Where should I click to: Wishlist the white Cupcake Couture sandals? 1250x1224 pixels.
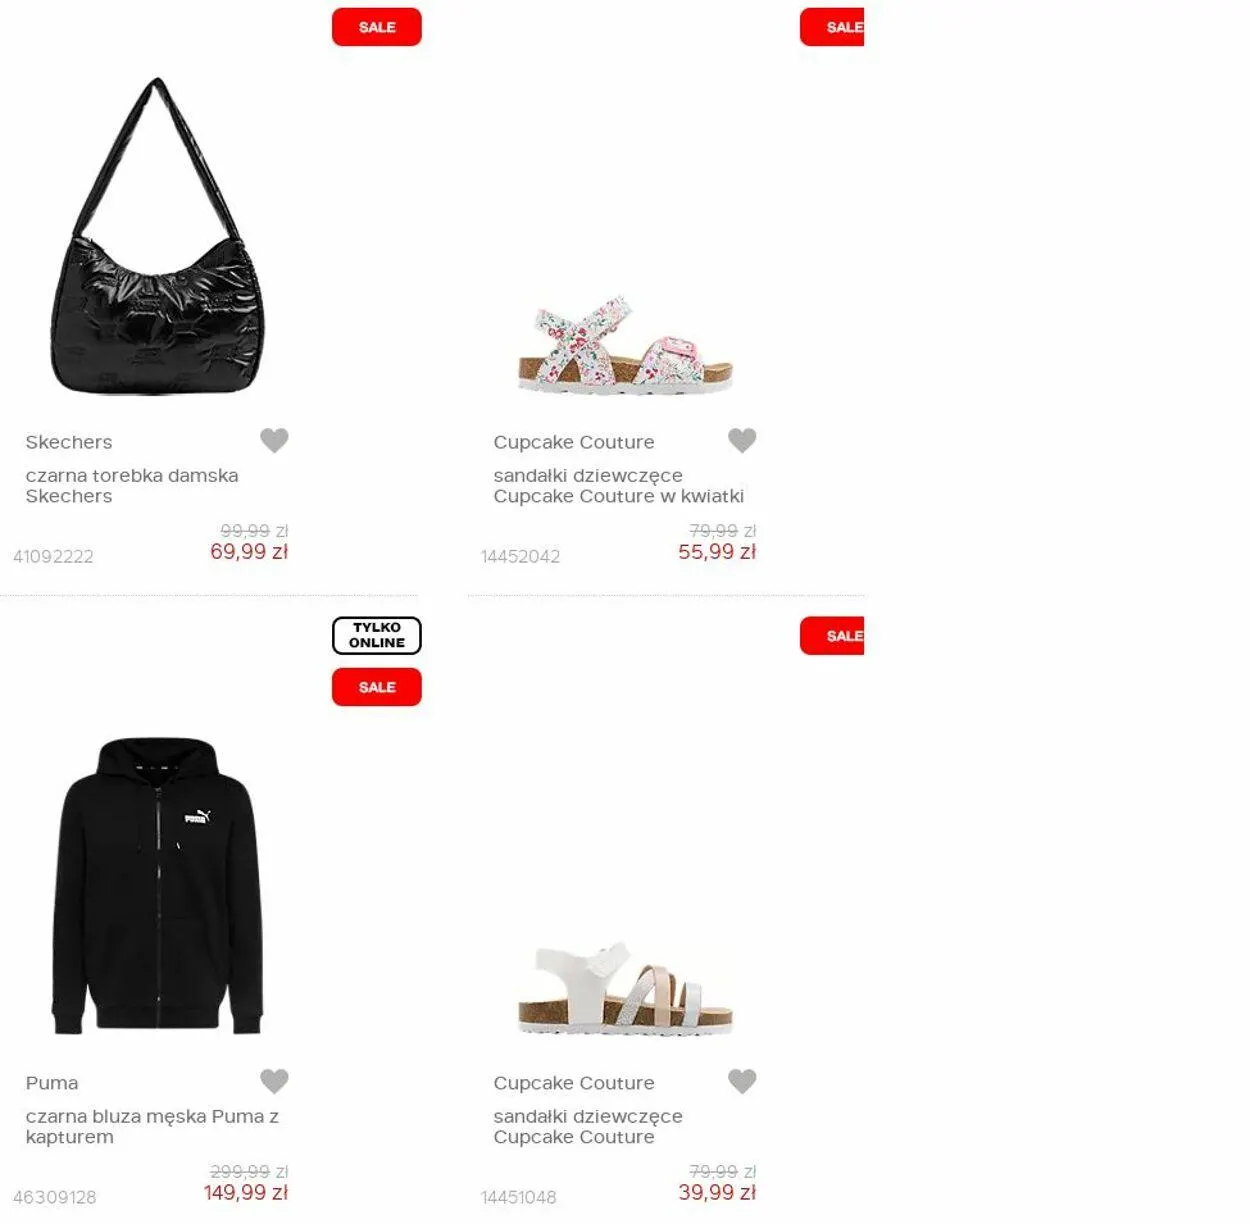point(742,1081)
